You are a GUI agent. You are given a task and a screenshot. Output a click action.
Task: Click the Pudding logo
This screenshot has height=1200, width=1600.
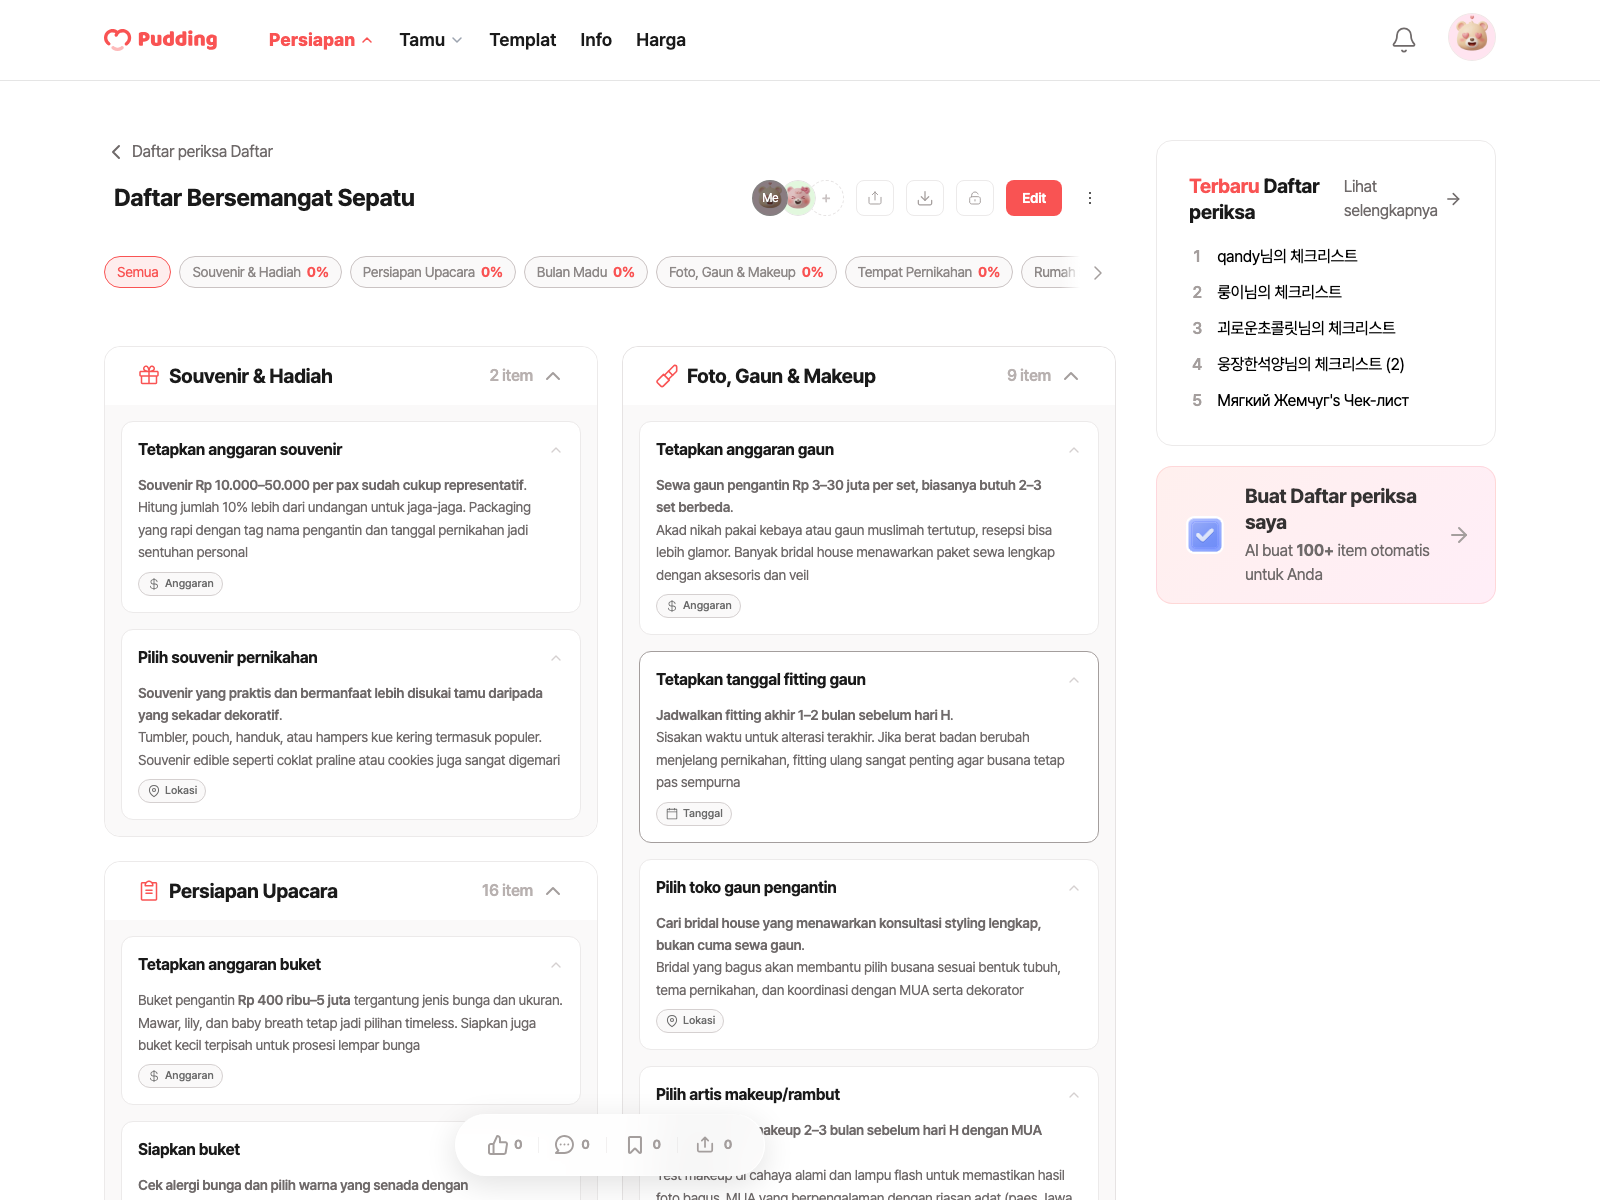coord(161,39)
